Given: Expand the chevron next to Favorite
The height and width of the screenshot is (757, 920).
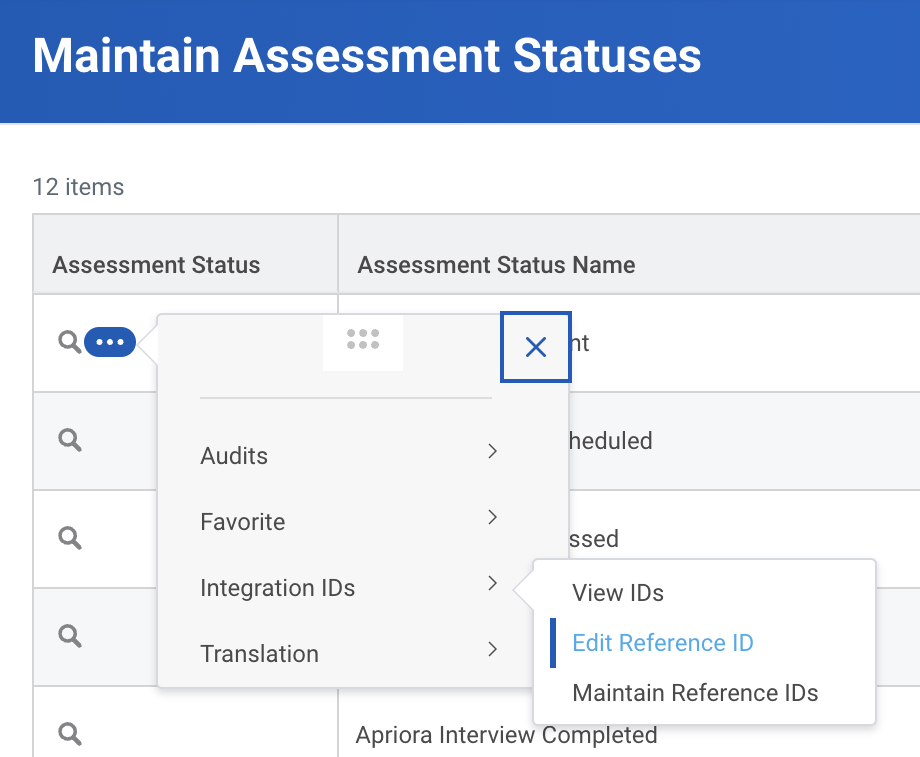Looking at the screenshot, I should (492, 517).
